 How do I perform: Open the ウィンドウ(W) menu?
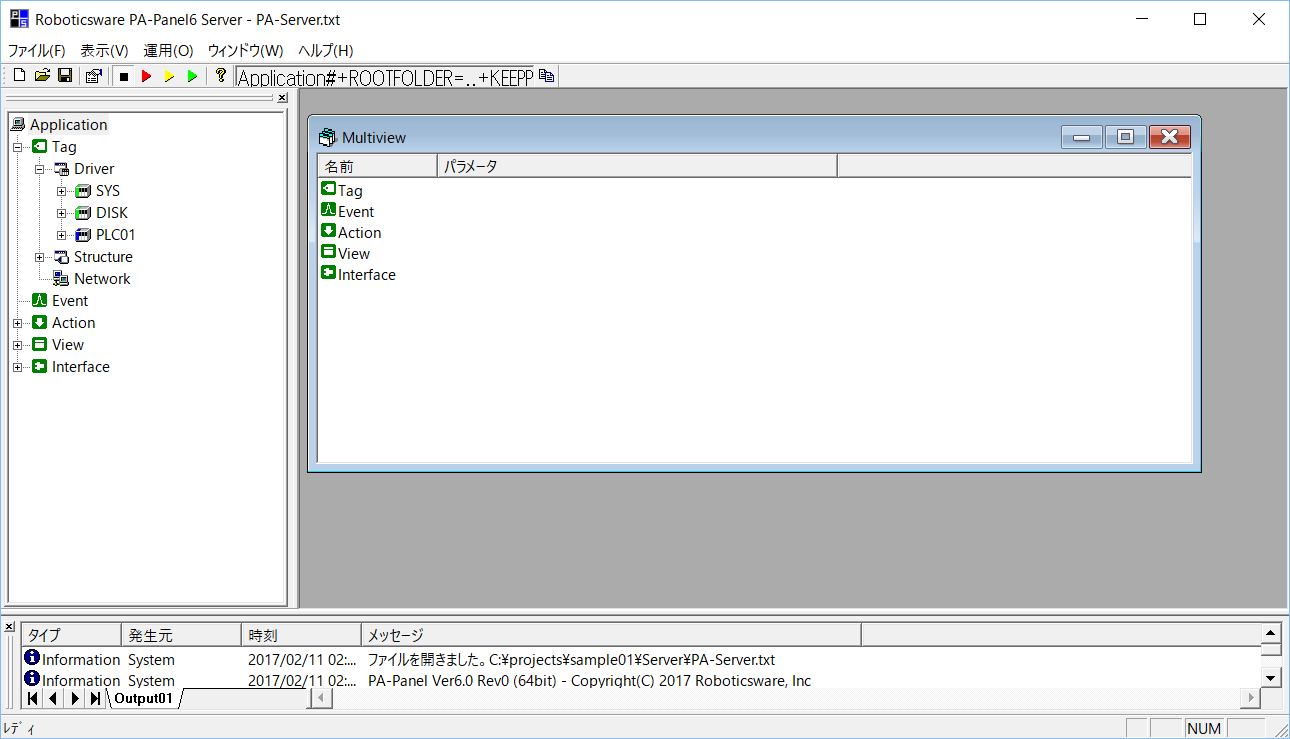[246, 51]
